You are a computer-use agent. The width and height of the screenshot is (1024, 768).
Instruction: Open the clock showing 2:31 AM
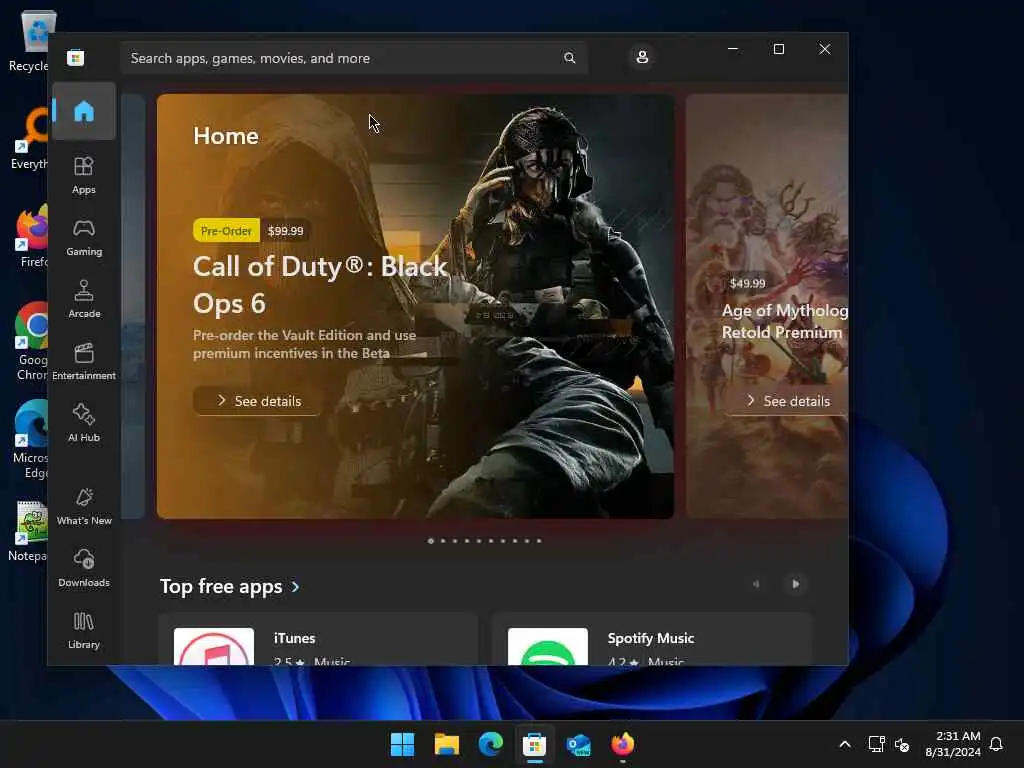click(x=953, y=744)
